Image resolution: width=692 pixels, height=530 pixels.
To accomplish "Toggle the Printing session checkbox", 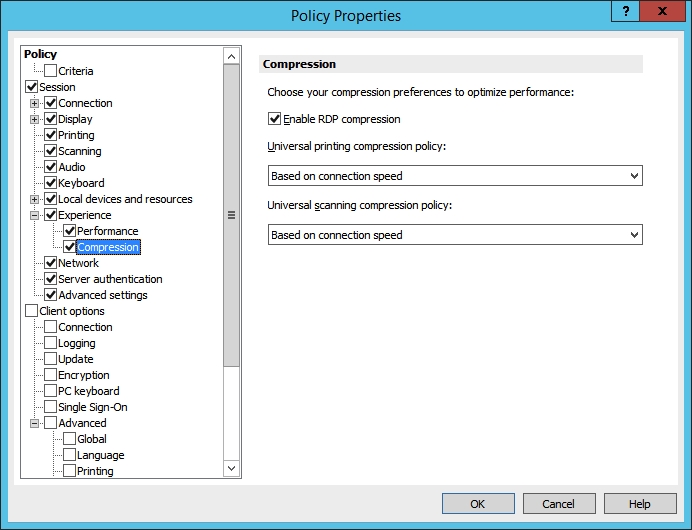I will 50,135.
